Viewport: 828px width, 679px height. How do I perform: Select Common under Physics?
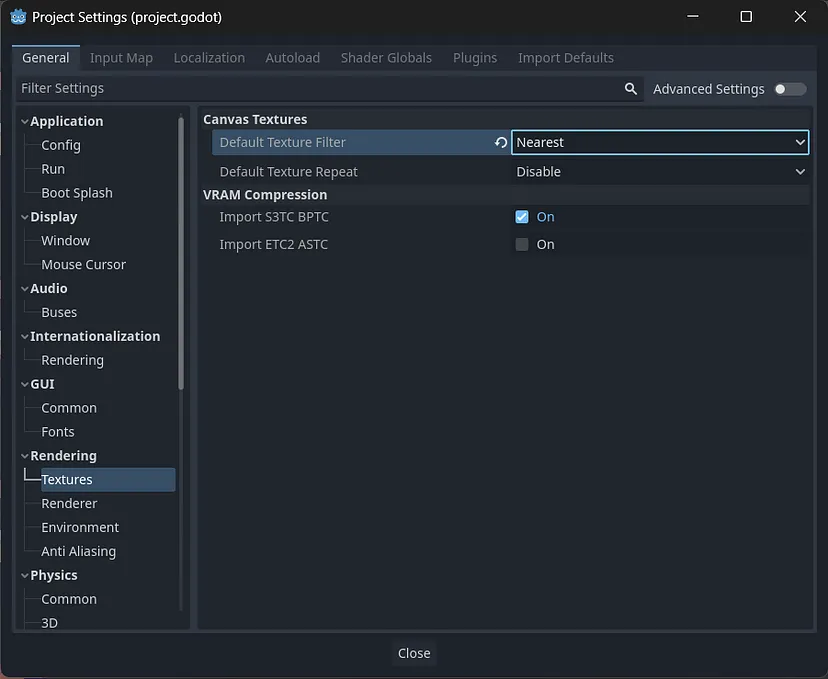click(69, 599)
